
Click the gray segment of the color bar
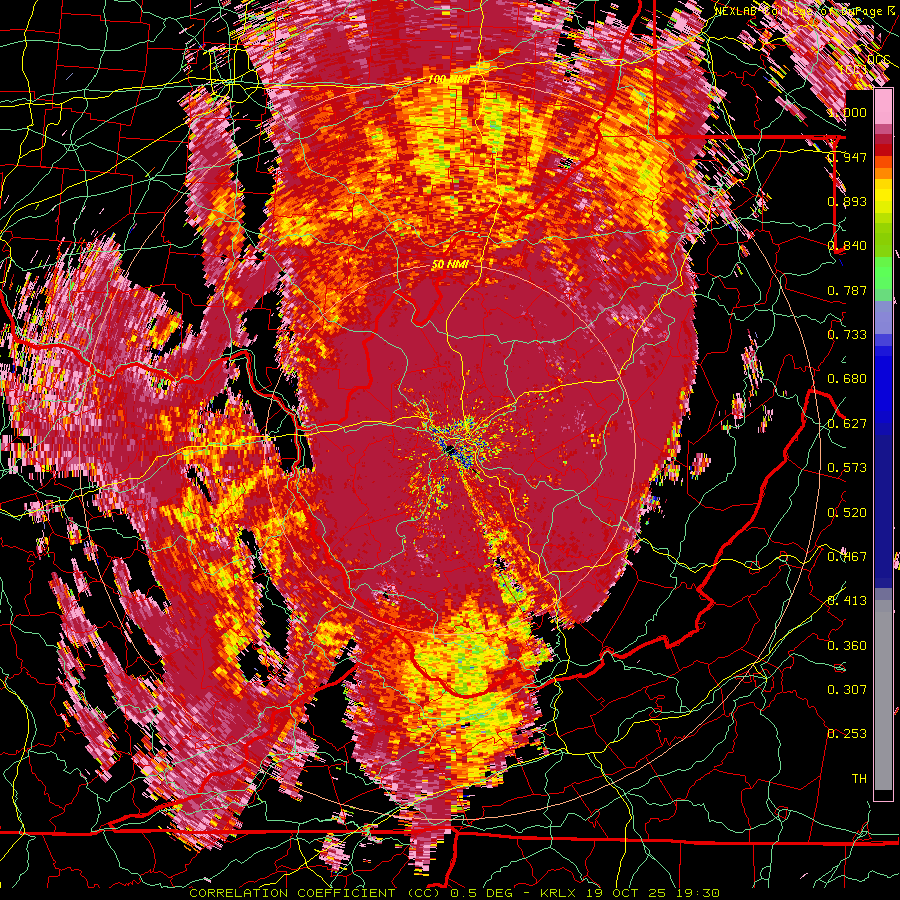883,695
